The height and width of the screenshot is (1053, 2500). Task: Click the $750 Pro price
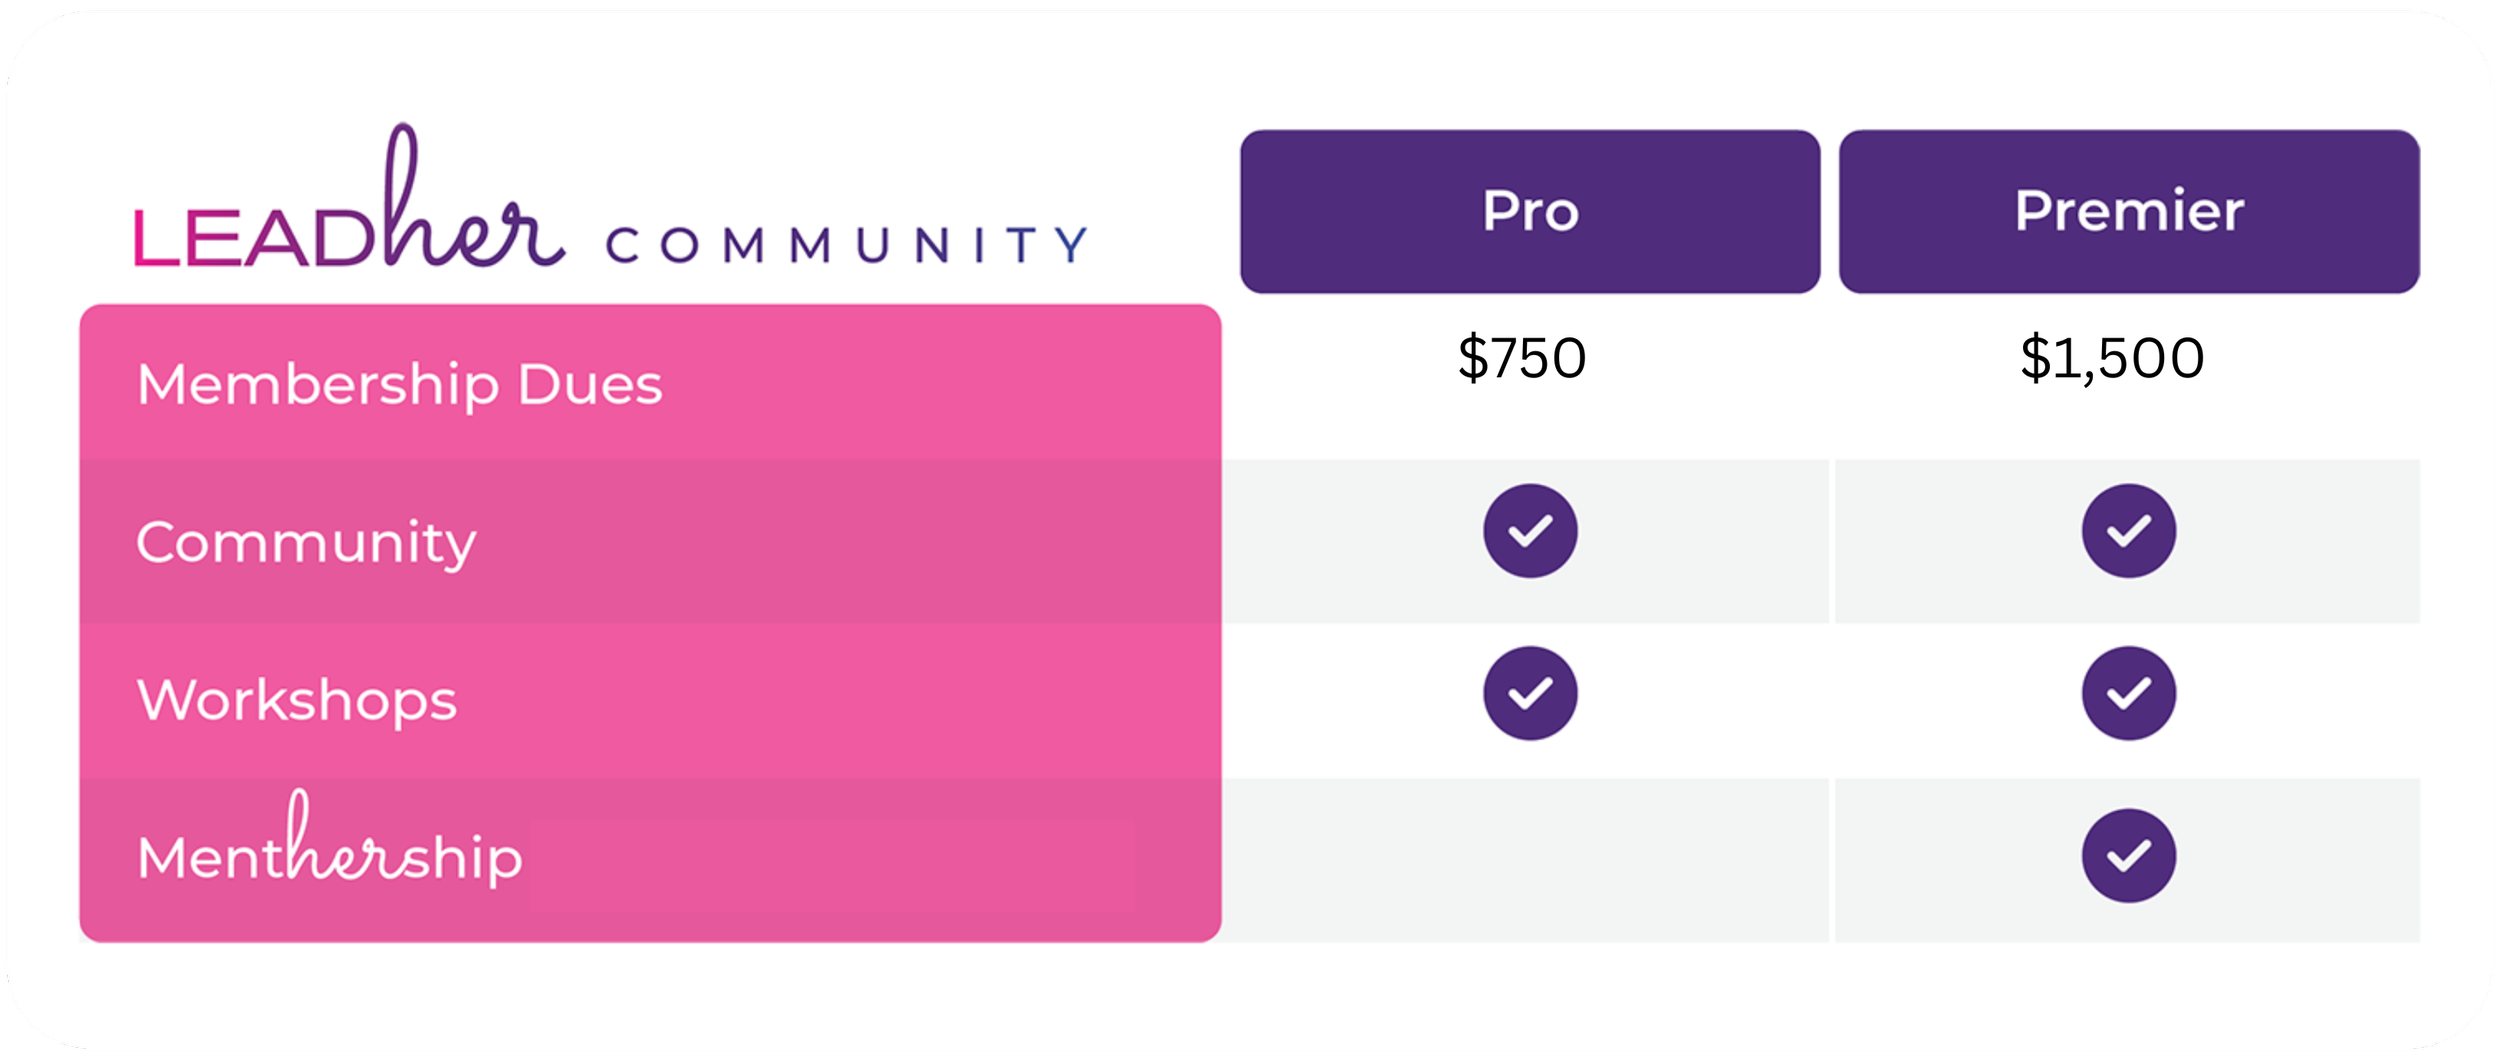point(1522,358)
